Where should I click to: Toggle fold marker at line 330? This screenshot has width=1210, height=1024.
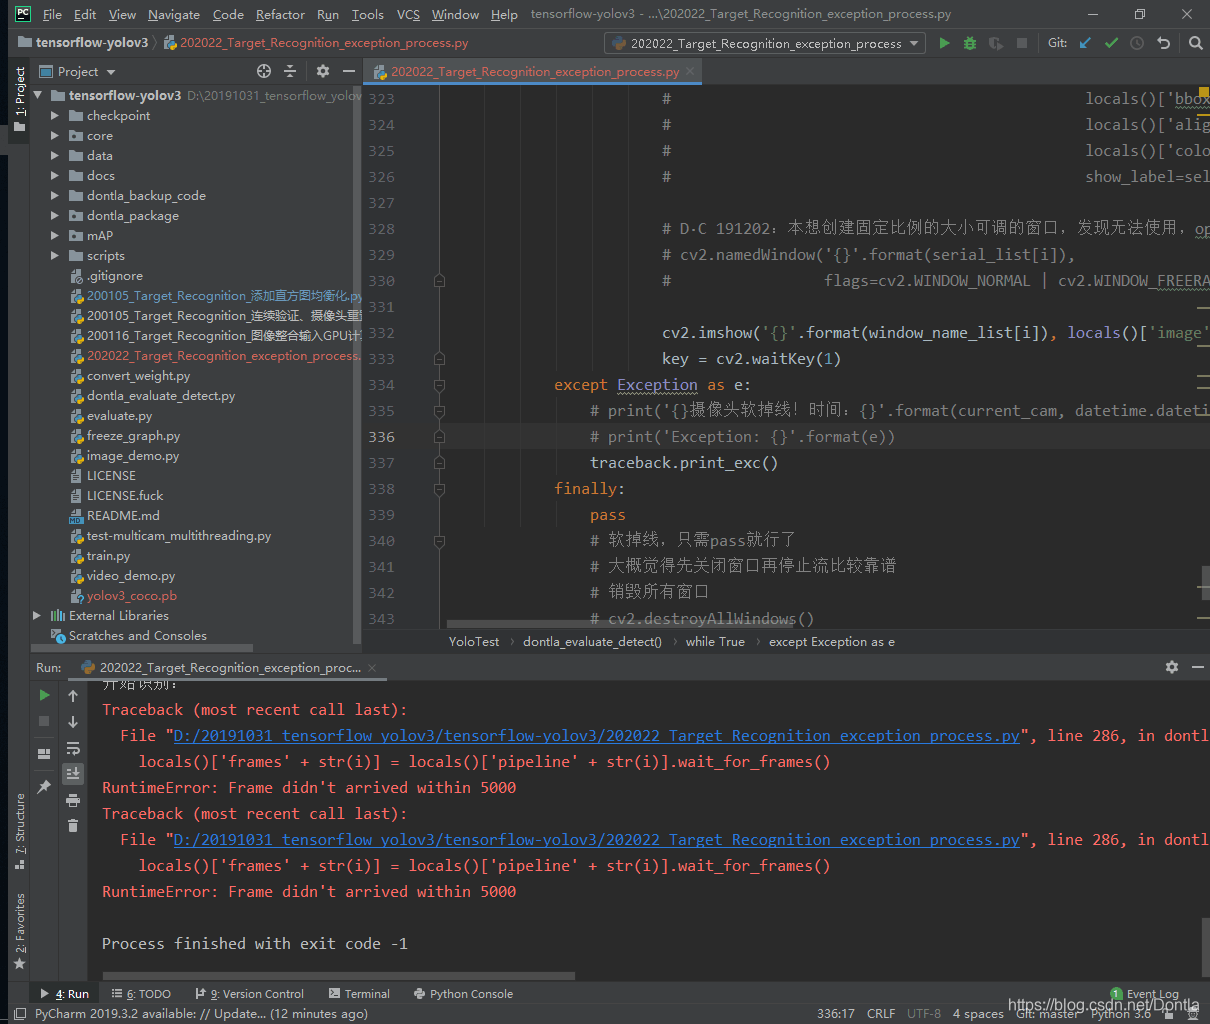click(x=439, y=281)
